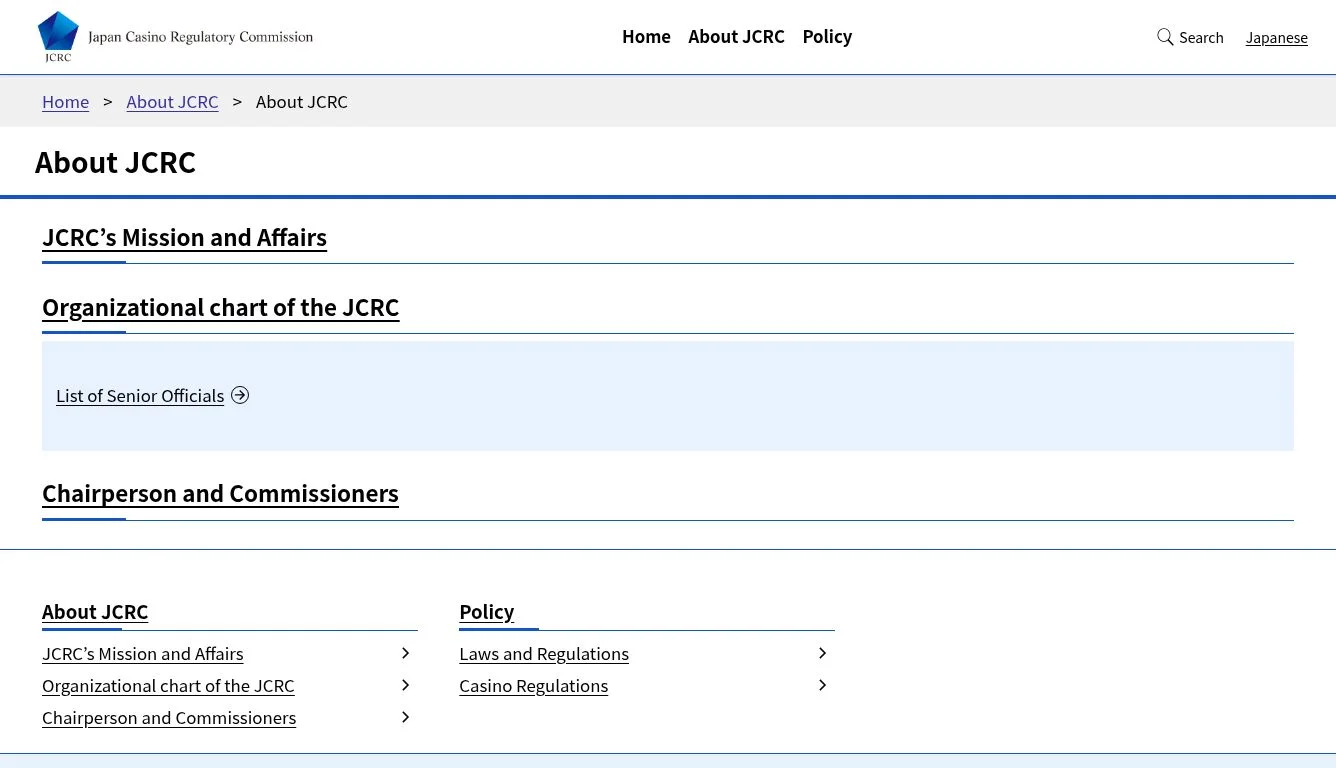Screen dimensions: 1336x768
Task: Open JCRC's Mission and Affairs section heading
Action: click(184, 237)
